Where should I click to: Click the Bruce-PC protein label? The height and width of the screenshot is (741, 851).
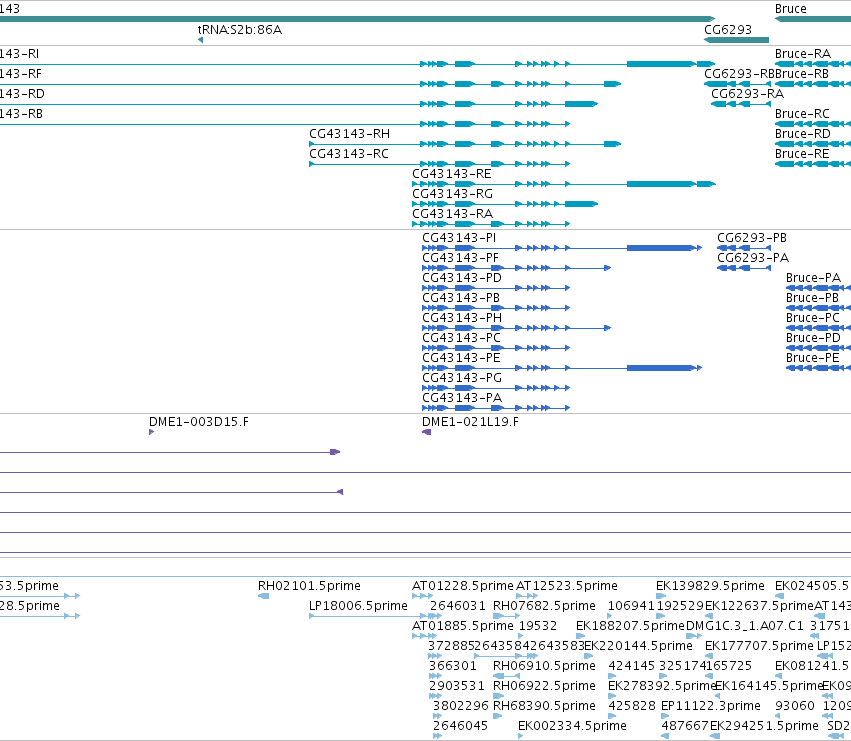[812, 318]
